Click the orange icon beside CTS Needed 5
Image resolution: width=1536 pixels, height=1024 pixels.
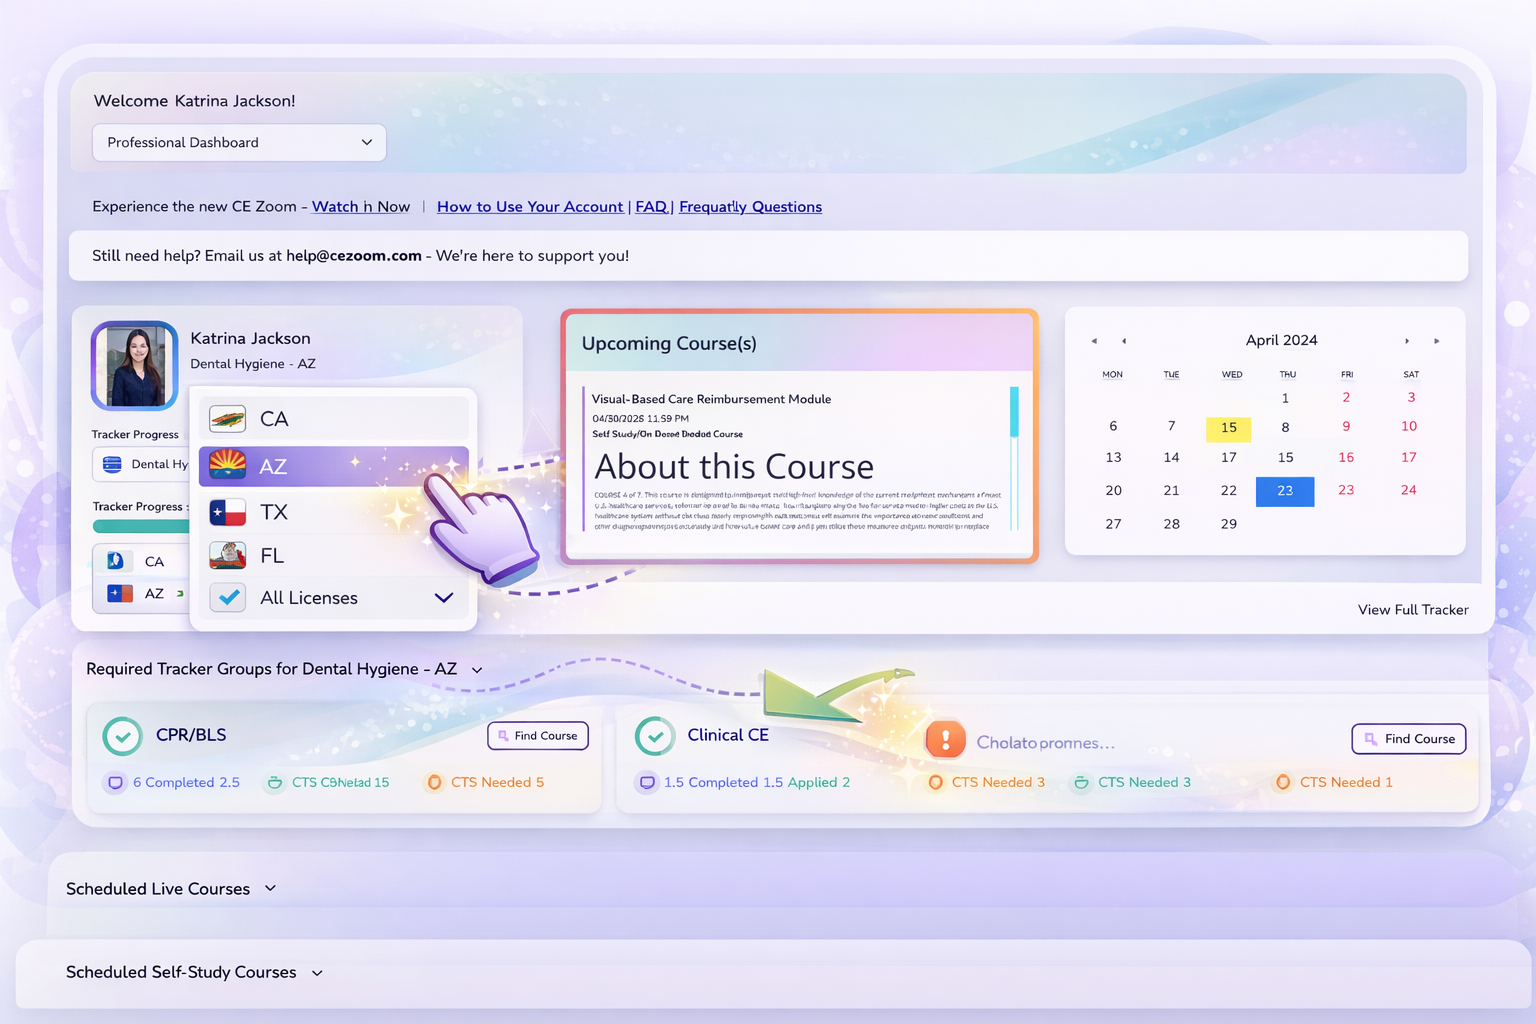click(434, 782)
